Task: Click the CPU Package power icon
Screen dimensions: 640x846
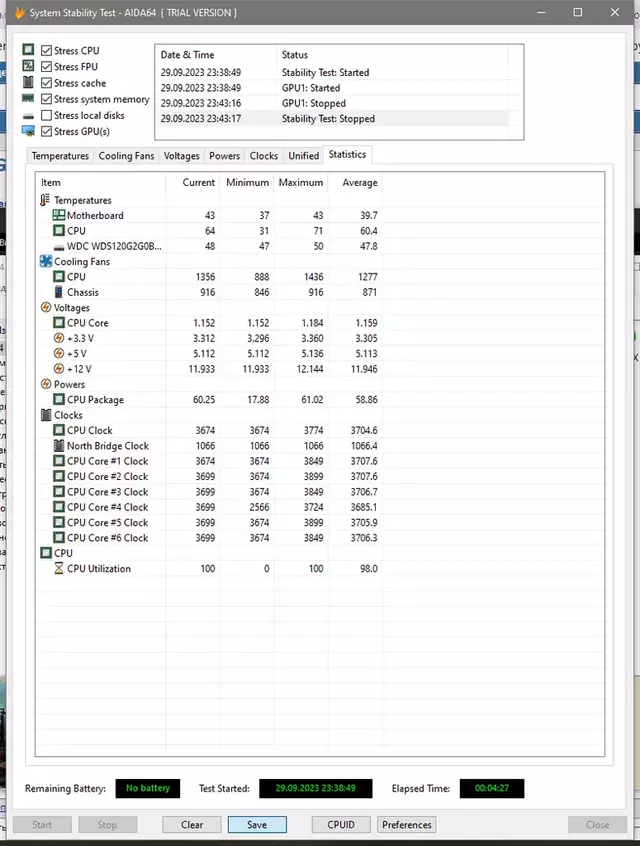Action: tap(58, 399)
